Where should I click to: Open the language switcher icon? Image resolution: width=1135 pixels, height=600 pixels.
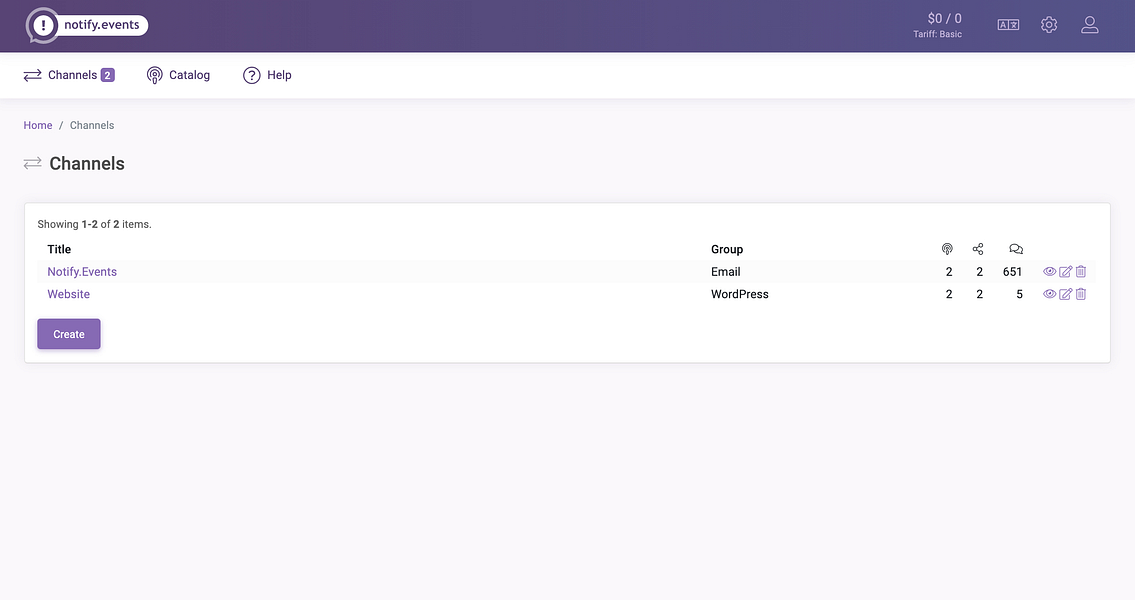(x=1008, y=24)
